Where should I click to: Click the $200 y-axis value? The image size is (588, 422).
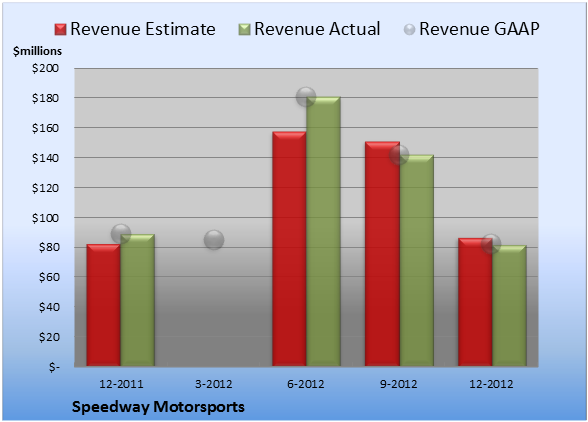coord(45,68)
